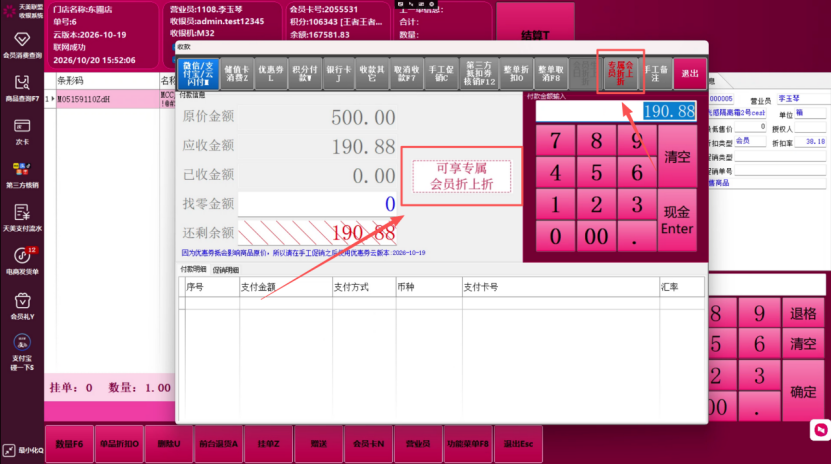Choose 优惠券L in payment toolbar
The image size is (831, 464).
coord(270,74)
